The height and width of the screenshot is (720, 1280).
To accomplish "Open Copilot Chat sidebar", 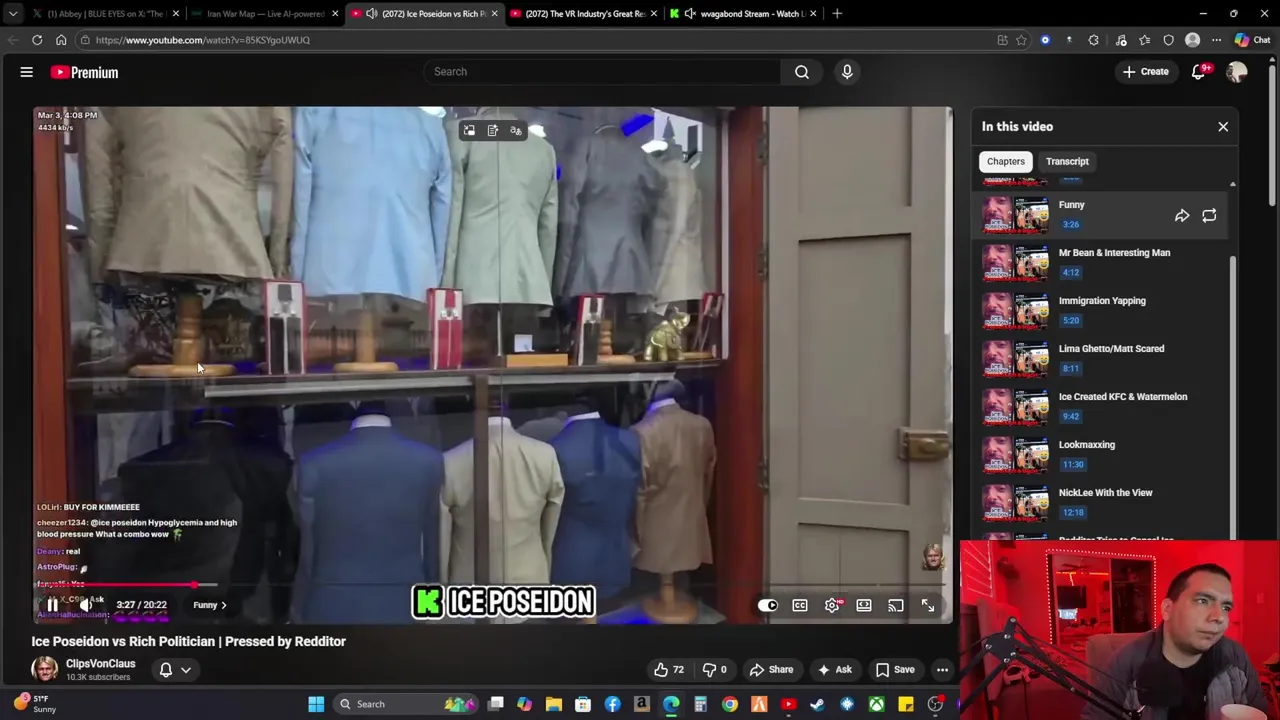I will [1251, 40].
